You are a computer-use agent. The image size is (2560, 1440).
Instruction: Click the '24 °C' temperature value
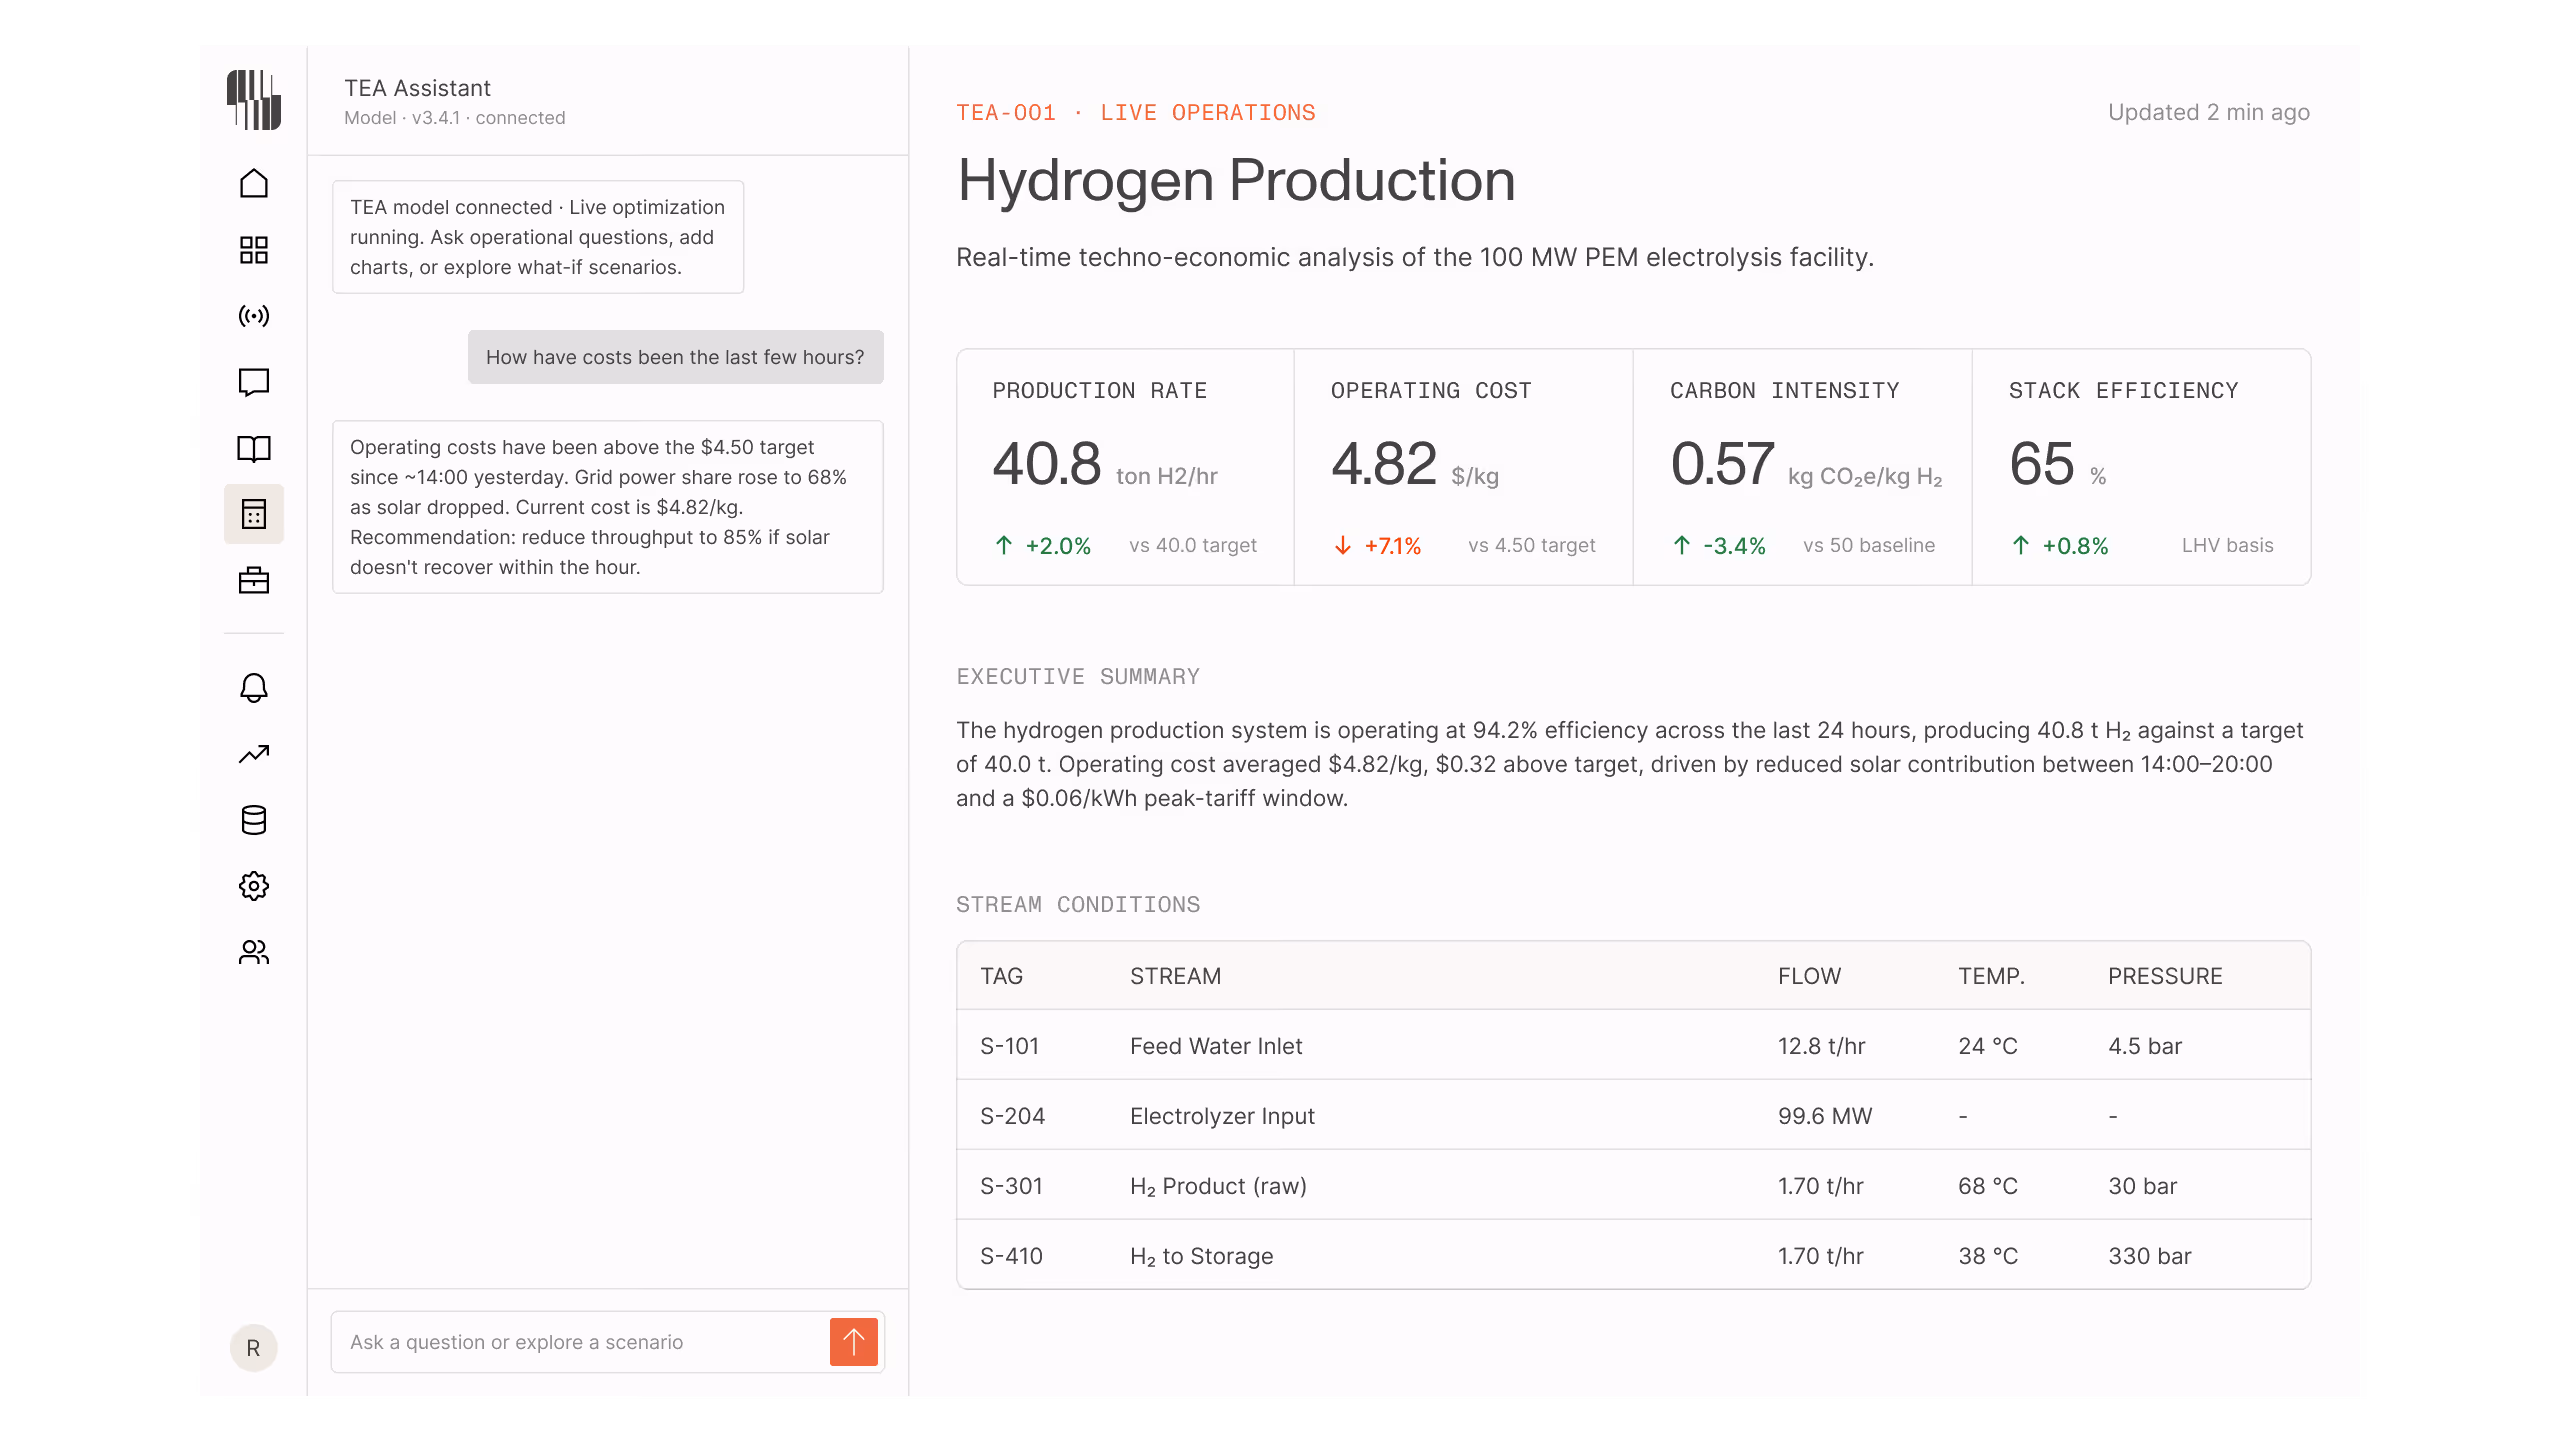tap(1988, 1046)
